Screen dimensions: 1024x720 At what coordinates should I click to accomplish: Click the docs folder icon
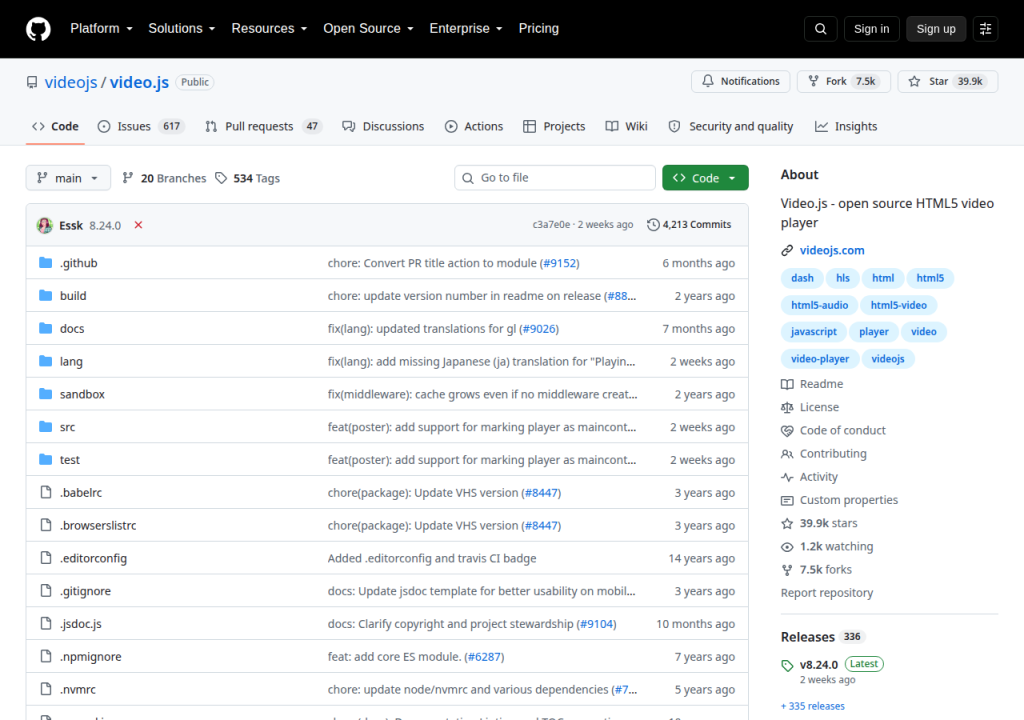point(46,328)
